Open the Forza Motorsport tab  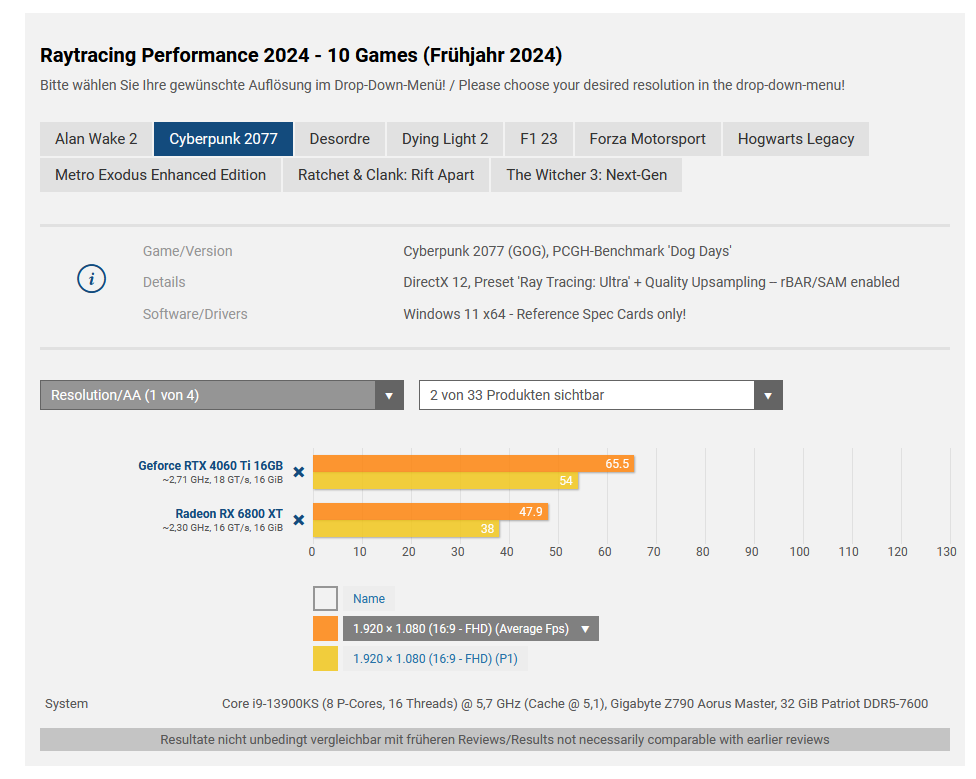coord(647,139)
